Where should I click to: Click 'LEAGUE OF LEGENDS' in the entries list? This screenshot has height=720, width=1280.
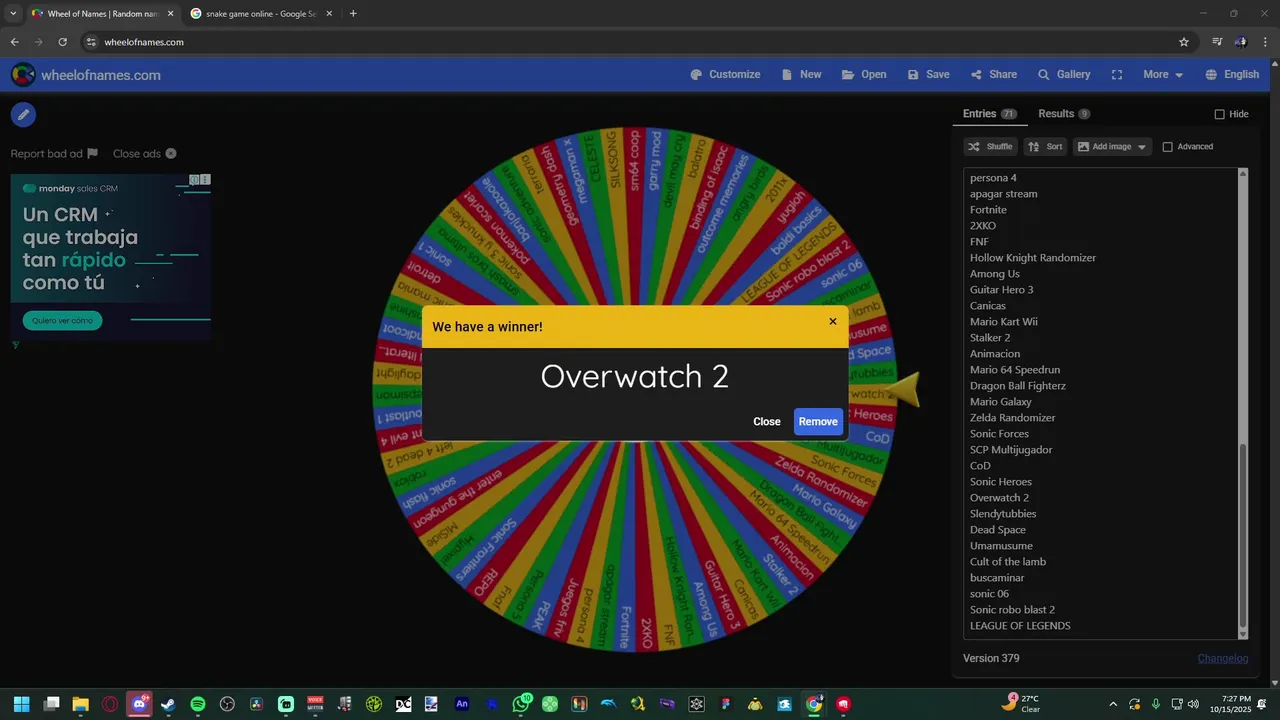[1020, 626]
